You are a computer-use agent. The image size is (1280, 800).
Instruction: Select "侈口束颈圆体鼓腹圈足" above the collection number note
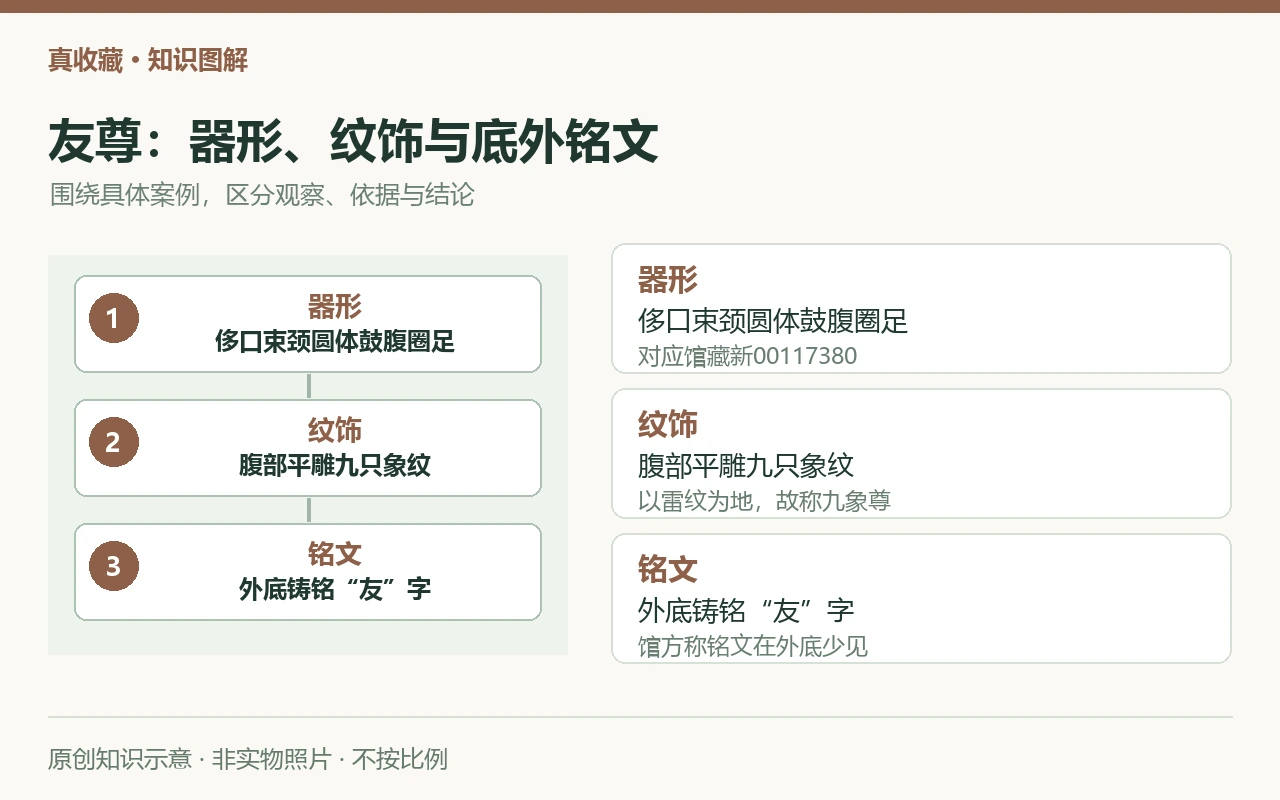[773, 321]
